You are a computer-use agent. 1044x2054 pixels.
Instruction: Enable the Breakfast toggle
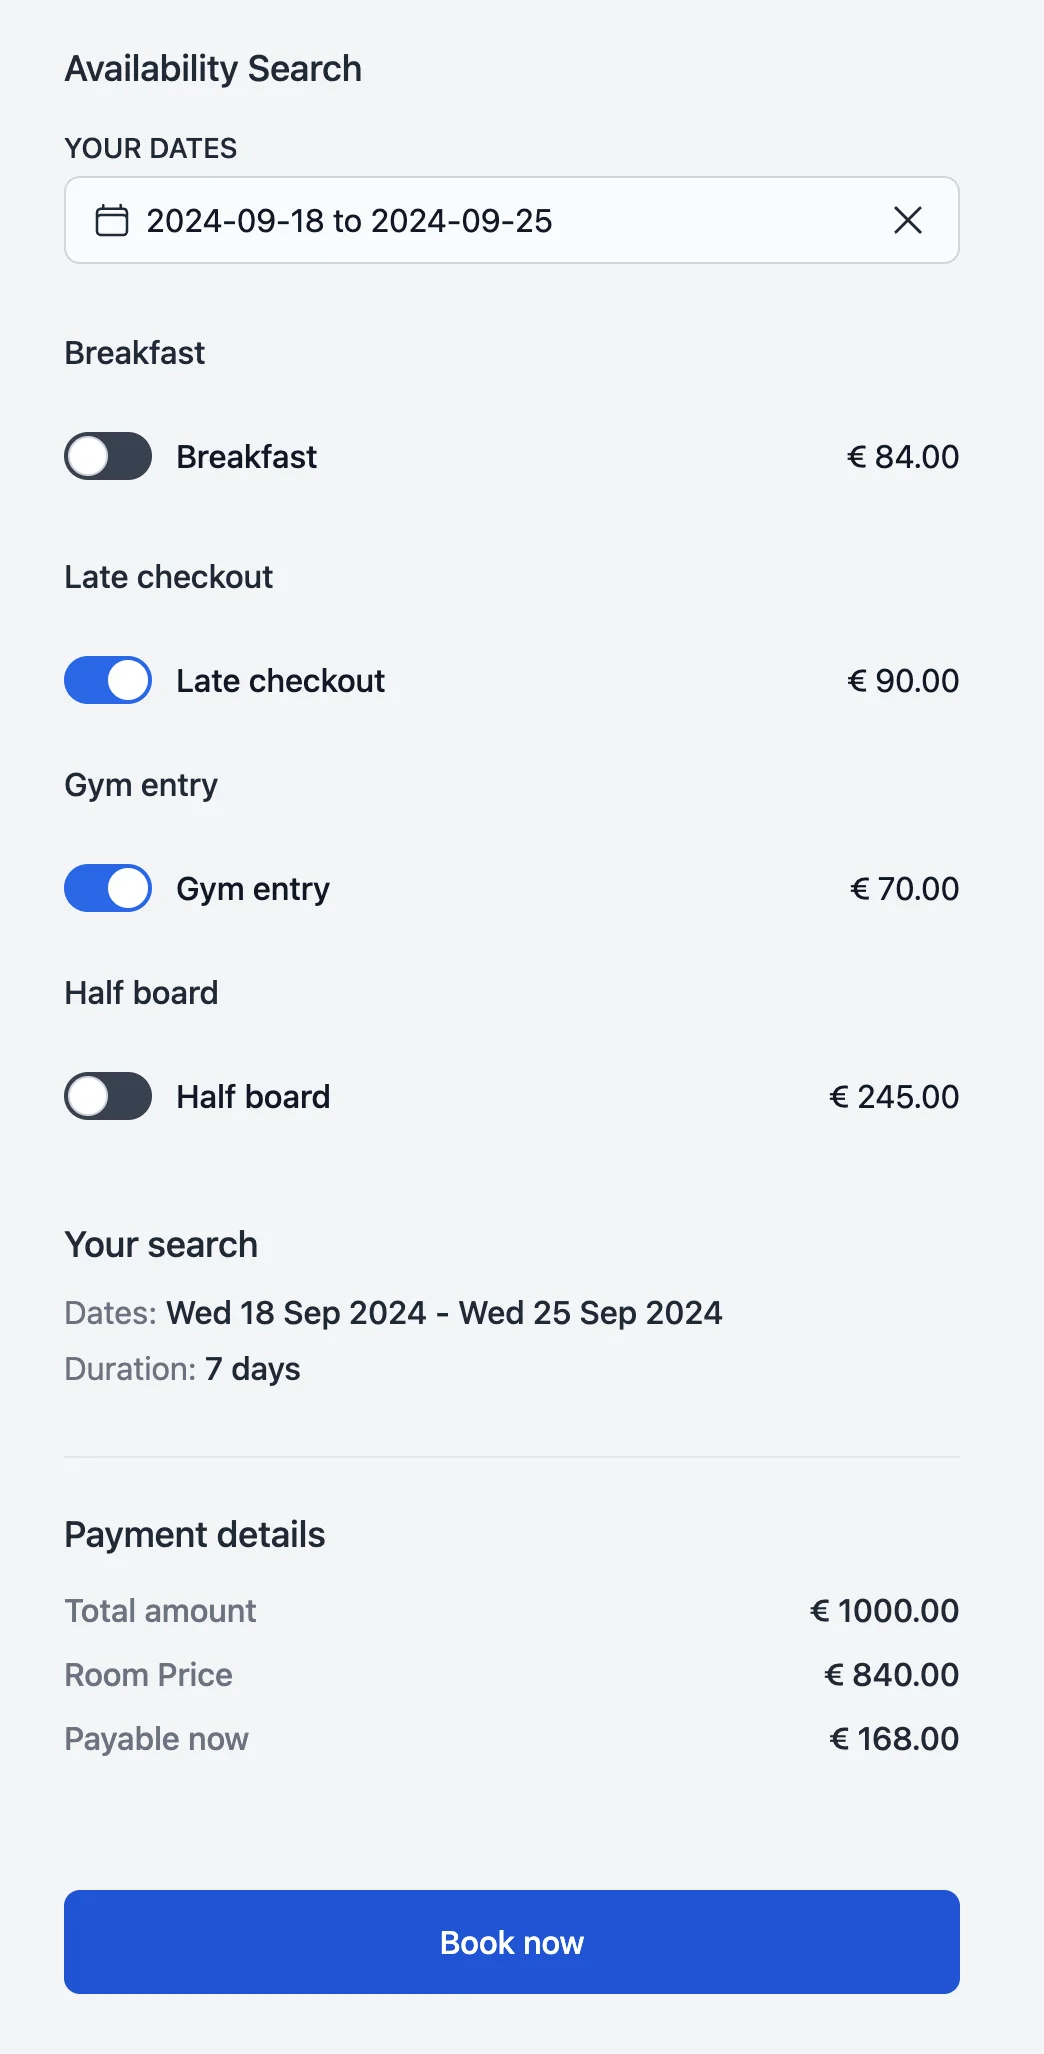click(108, 456)
